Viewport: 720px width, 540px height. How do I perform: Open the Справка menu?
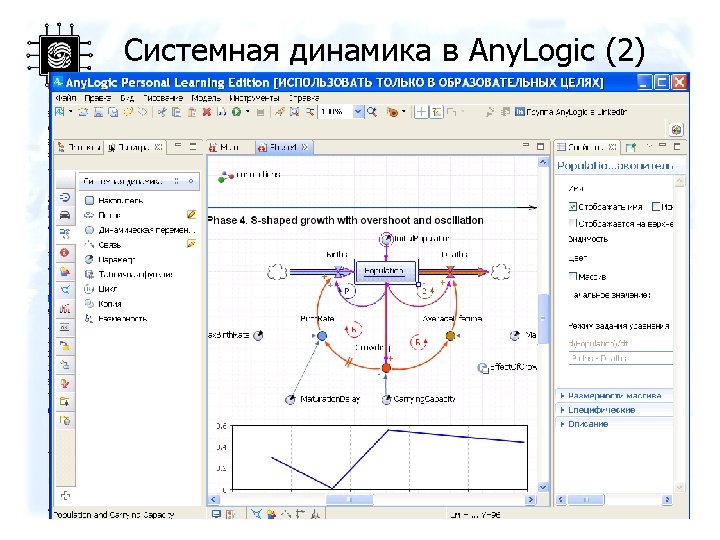click(304, 98)
